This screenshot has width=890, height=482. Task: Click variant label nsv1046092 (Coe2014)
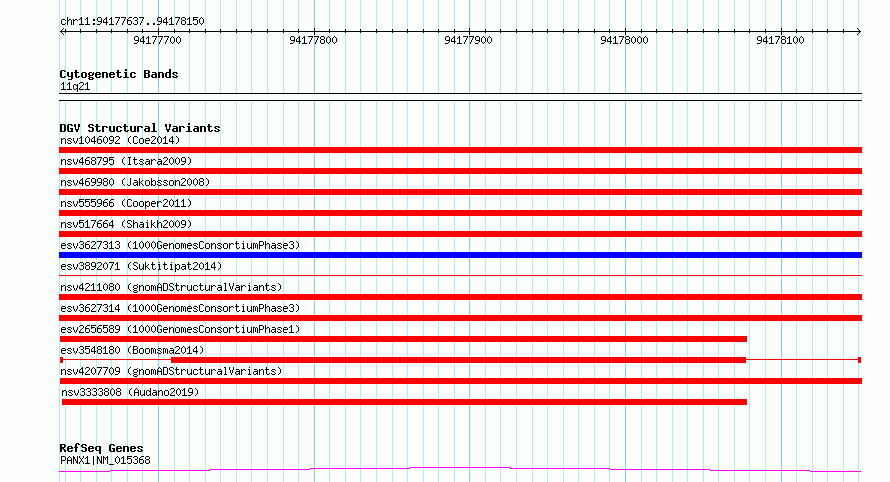coord(120,140)
